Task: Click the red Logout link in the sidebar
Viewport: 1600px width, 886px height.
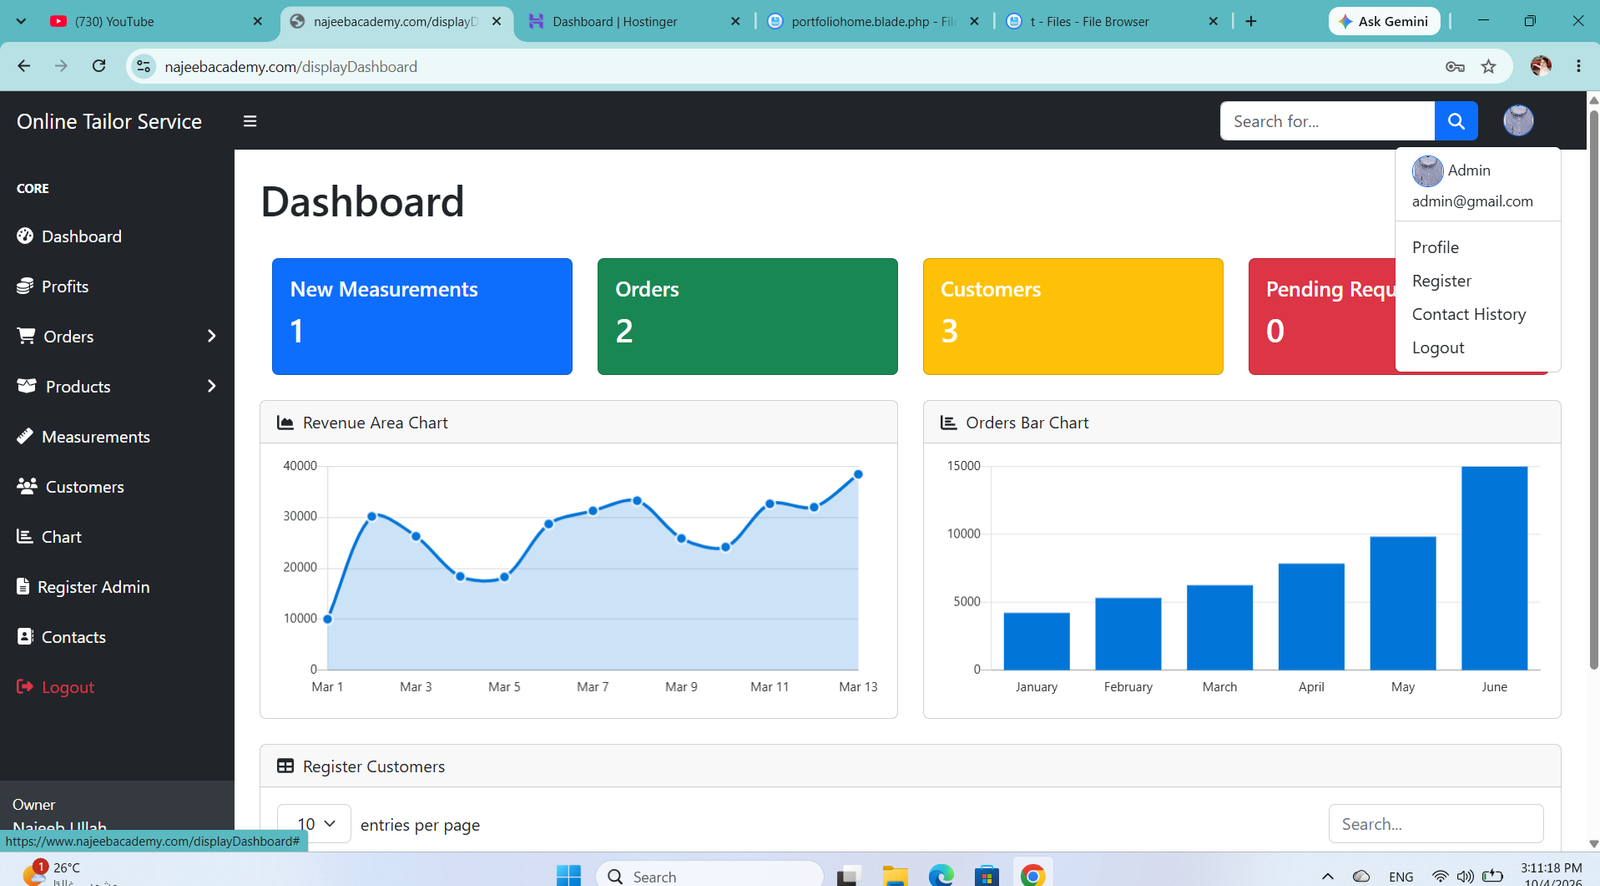Action: tap(55, 687)
